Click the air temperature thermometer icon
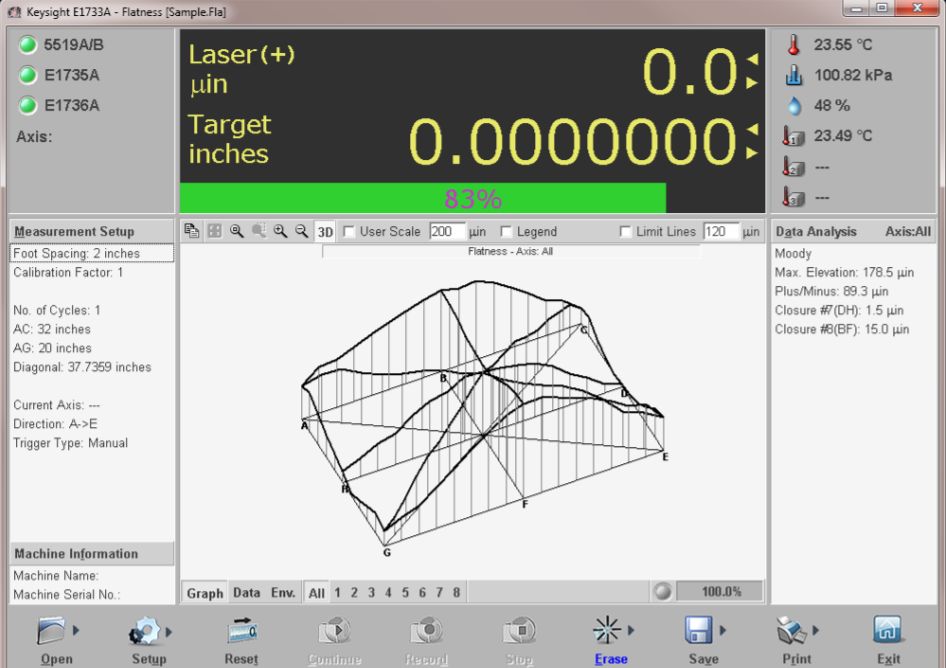 coord(793,45)
